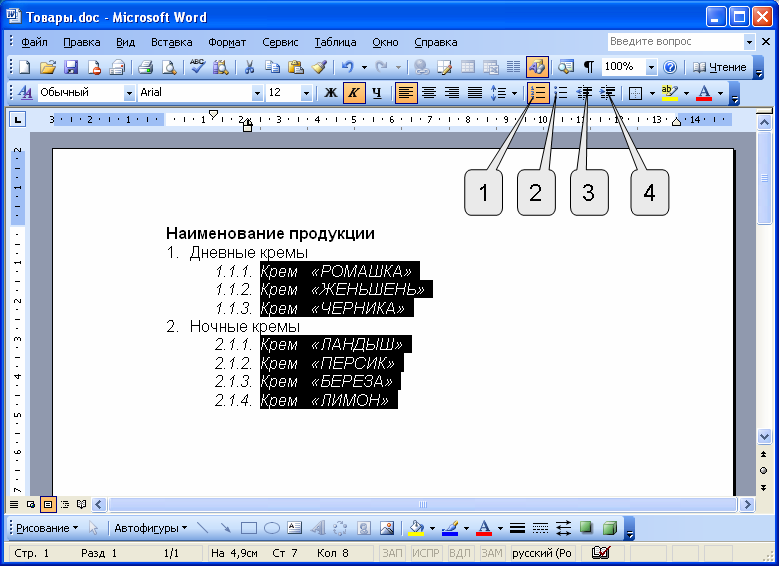The width and height of the screenshot is (779, 566).
Task: Toggle numbered list formatting
Action: click(x=538, y=93)
